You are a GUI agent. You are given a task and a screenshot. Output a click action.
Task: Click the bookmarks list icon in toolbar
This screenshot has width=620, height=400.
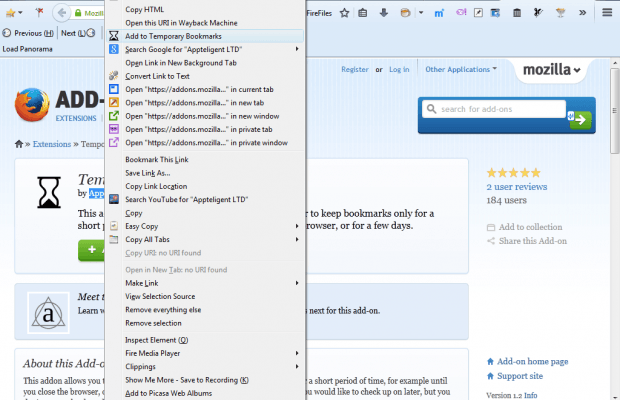click(363, 13)
